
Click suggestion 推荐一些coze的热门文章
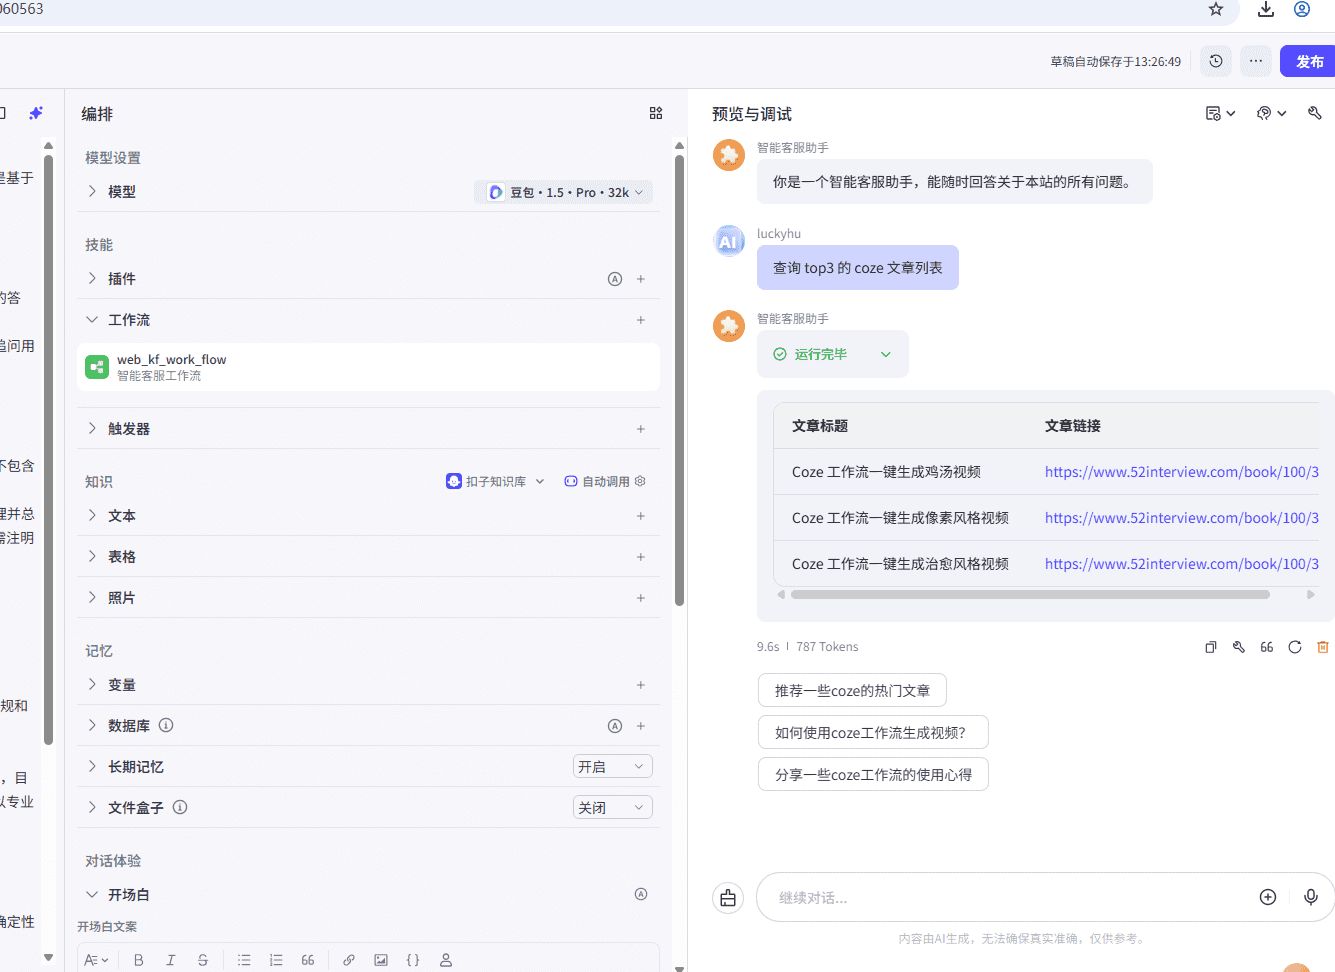(852, 691)
